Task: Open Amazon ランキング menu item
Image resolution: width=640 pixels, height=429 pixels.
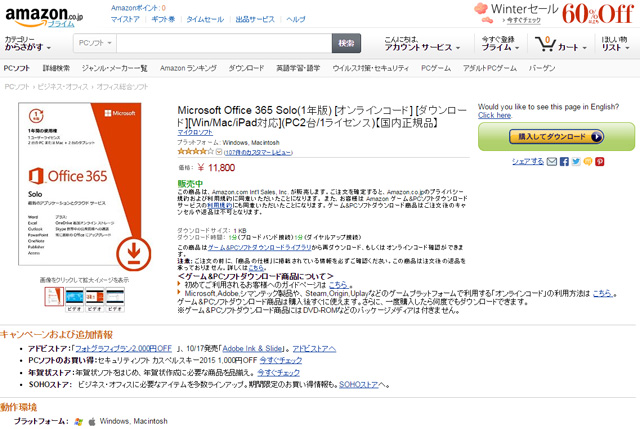Action: click(x=188, y=68)
